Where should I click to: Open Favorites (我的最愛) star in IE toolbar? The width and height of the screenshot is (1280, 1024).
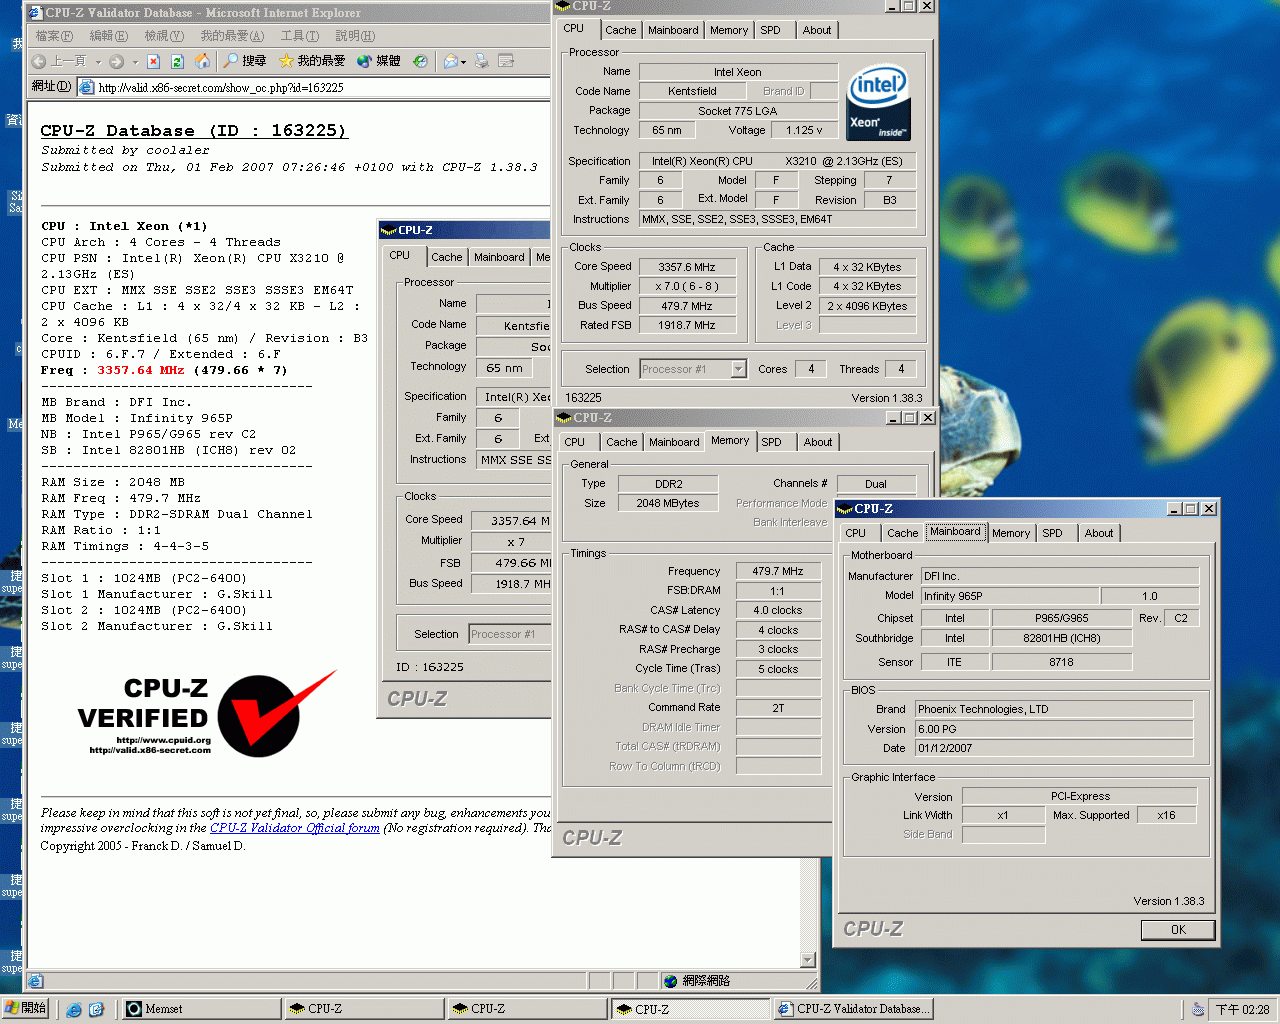click(x=312, y=61)
